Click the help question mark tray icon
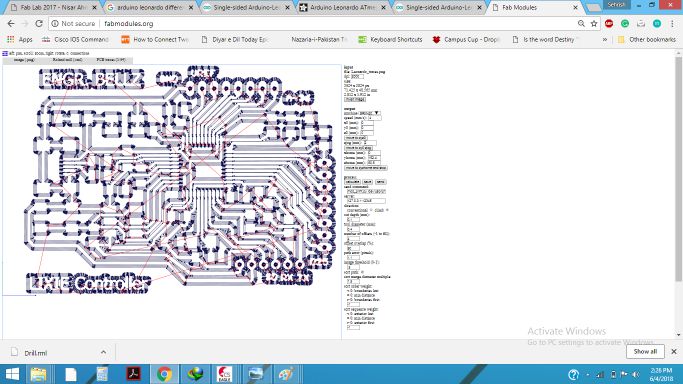Viewport: 683px width, 384px height. 574,374
